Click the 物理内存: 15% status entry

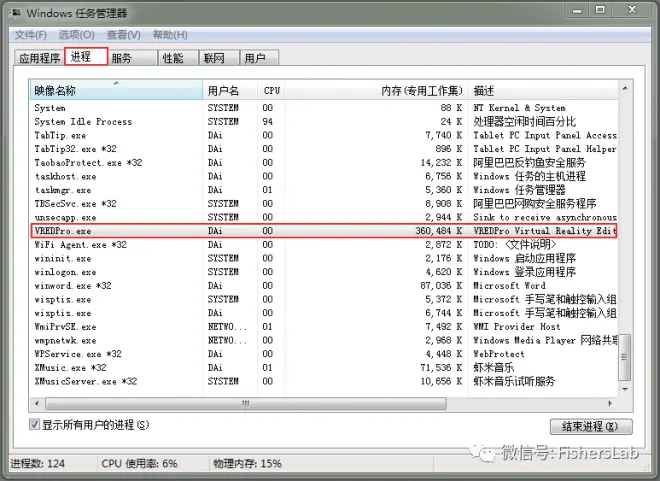pyautogui.click(x=248, y=464)
